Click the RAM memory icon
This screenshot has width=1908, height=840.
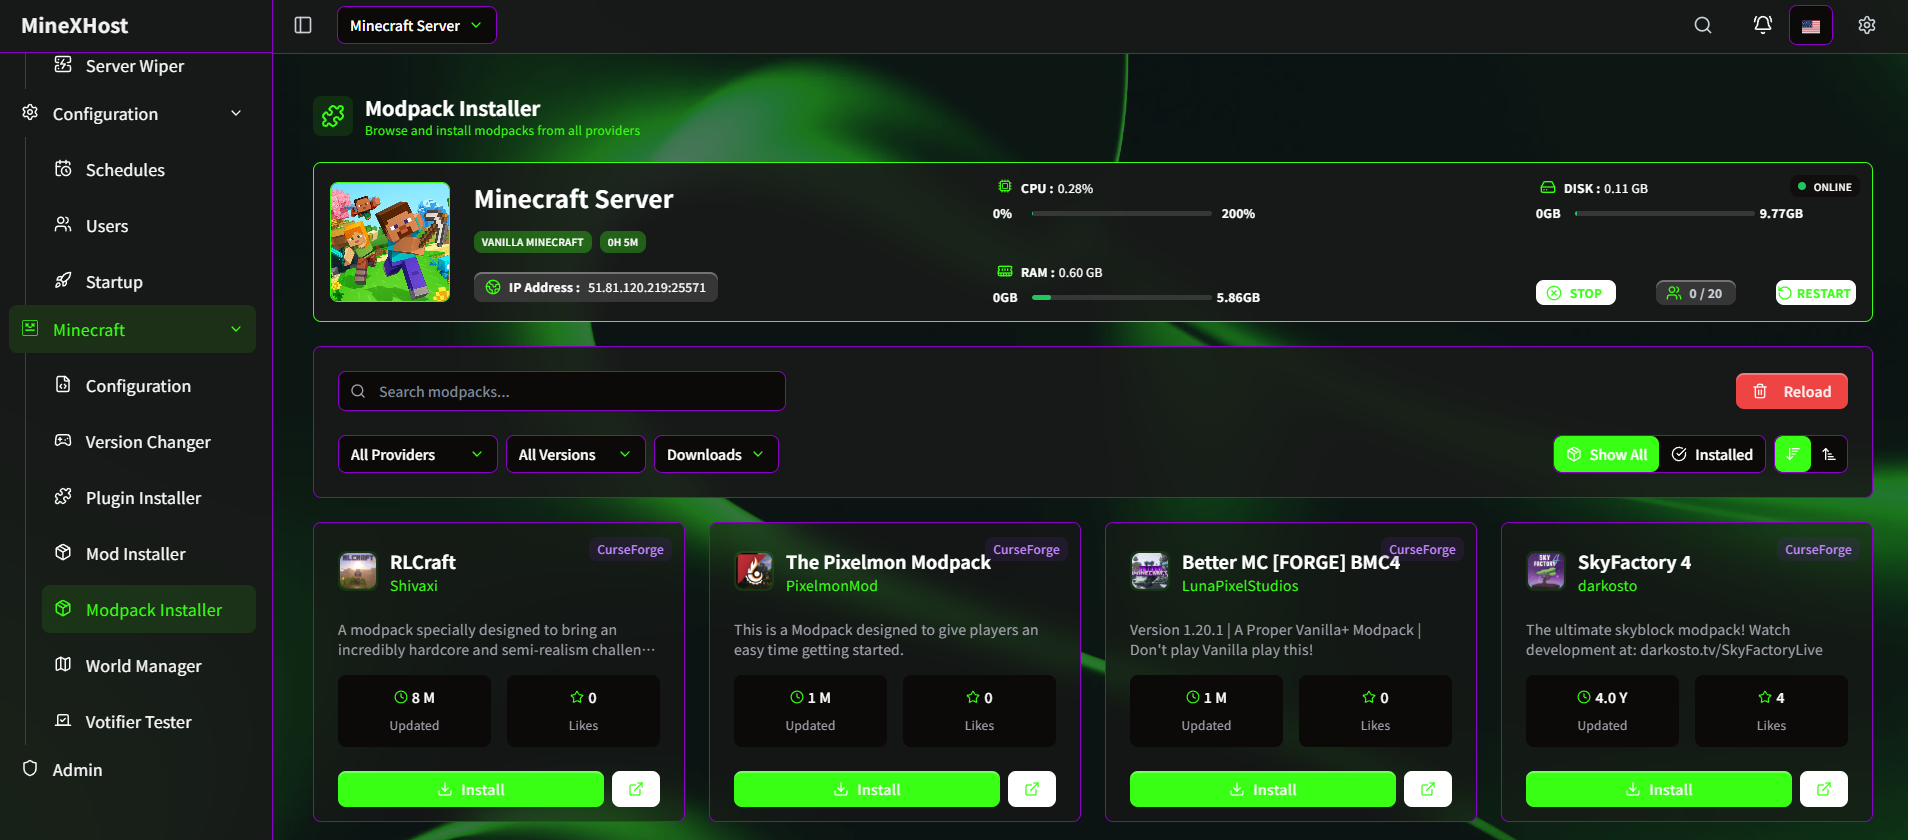pos(1005,271)
